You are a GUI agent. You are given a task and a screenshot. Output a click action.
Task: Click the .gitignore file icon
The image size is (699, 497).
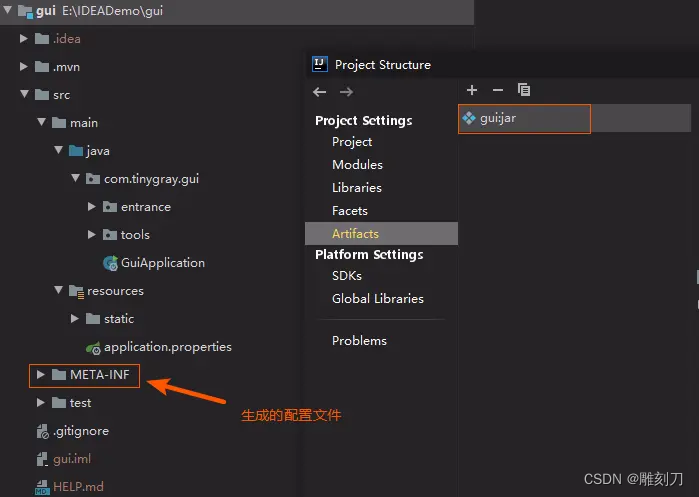tap(42, 431)
